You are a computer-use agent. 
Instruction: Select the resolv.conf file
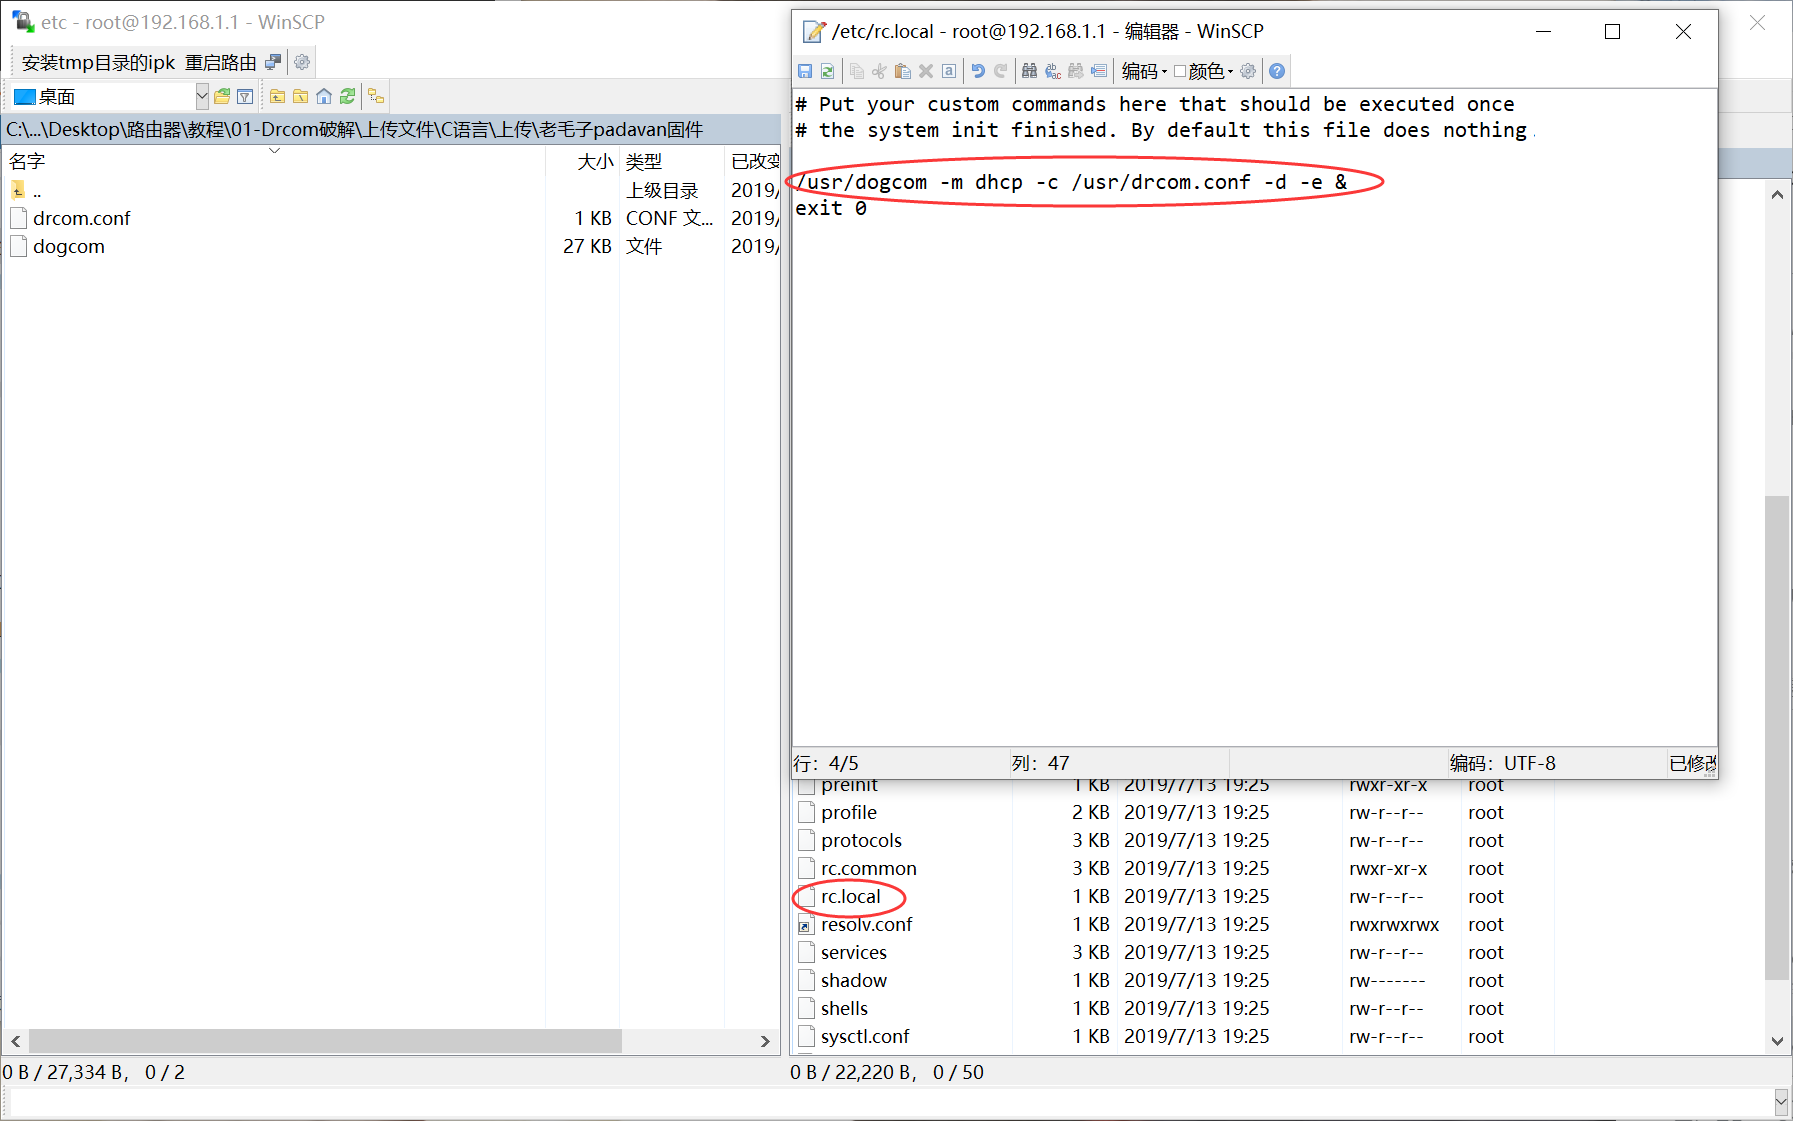click(867, 924)
